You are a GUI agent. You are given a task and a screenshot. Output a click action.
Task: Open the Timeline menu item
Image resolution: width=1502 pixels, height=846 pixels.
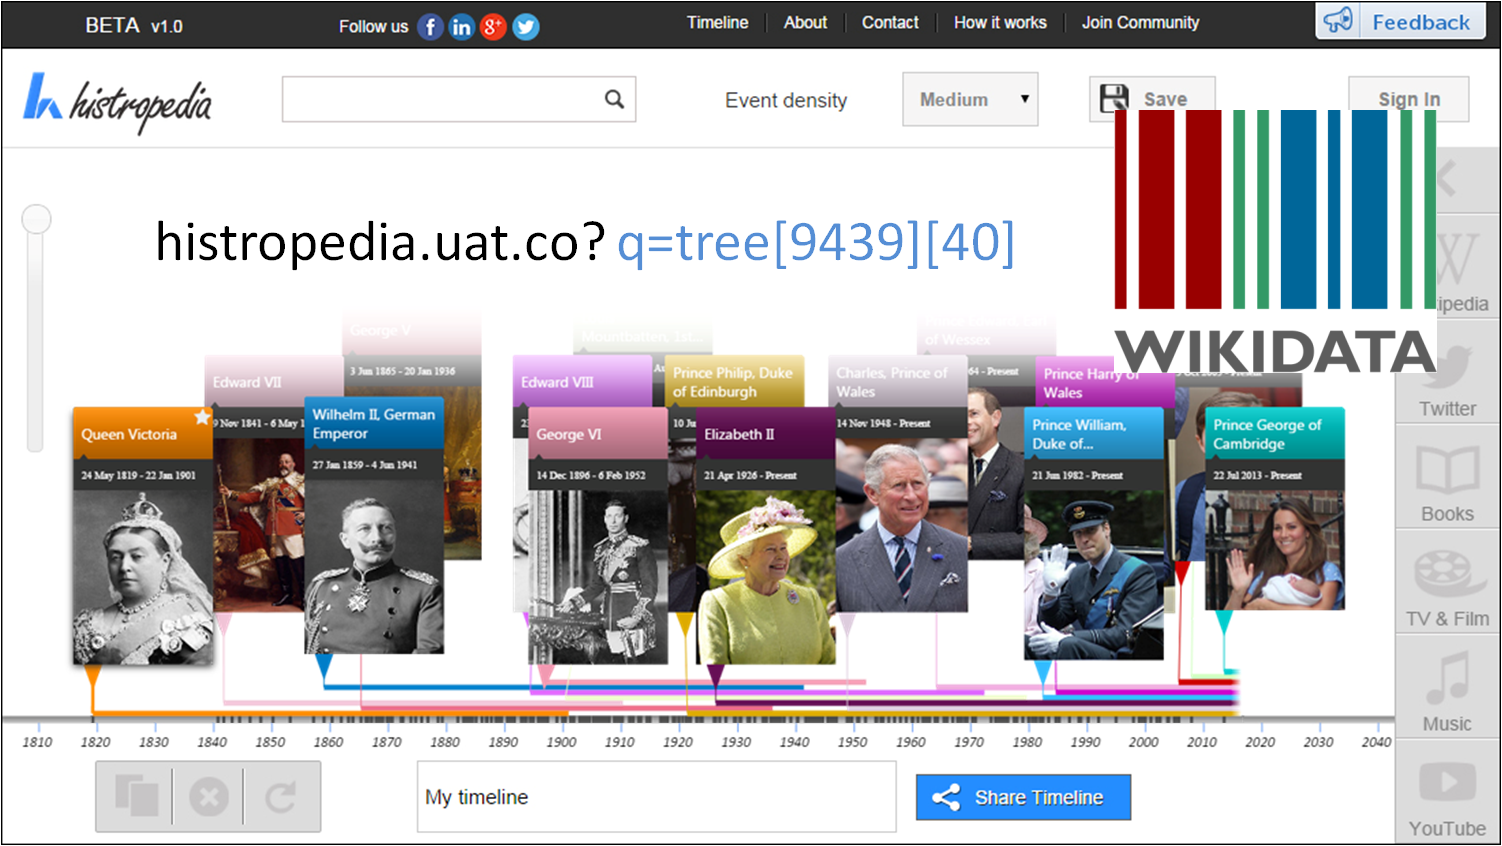tap(717, 22)
